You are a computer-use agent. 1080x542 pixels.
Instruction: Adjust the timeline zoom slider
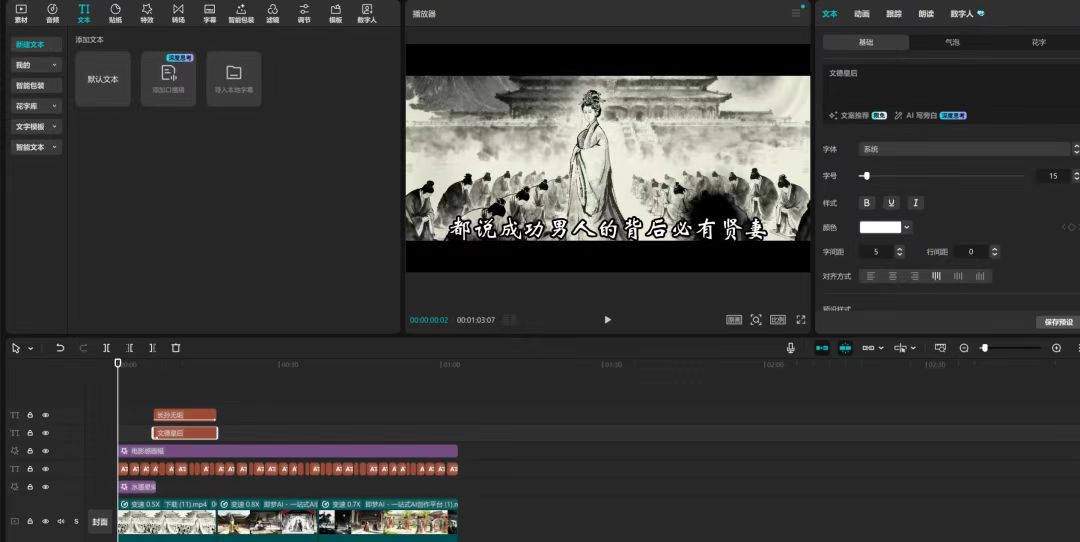(x=1010, y=348)
